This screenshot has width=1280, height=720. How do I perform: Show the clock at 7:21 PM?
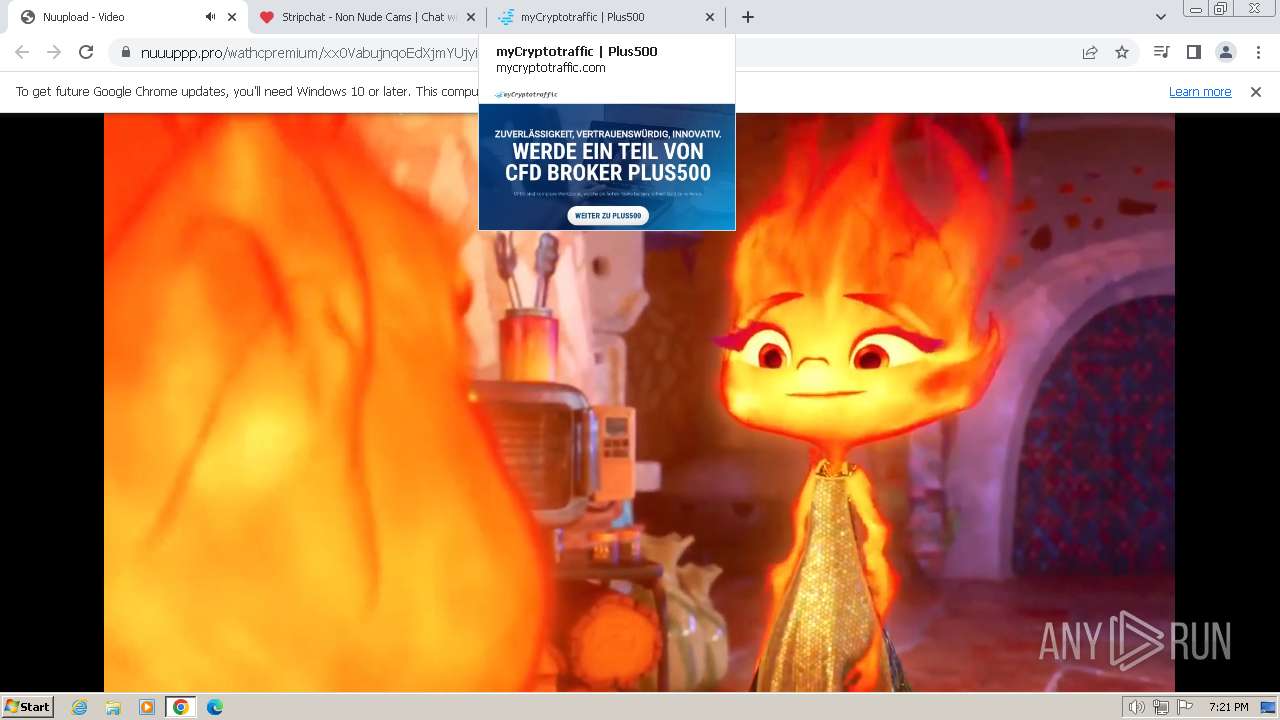pyautogui.click(x=1228, y=707)
